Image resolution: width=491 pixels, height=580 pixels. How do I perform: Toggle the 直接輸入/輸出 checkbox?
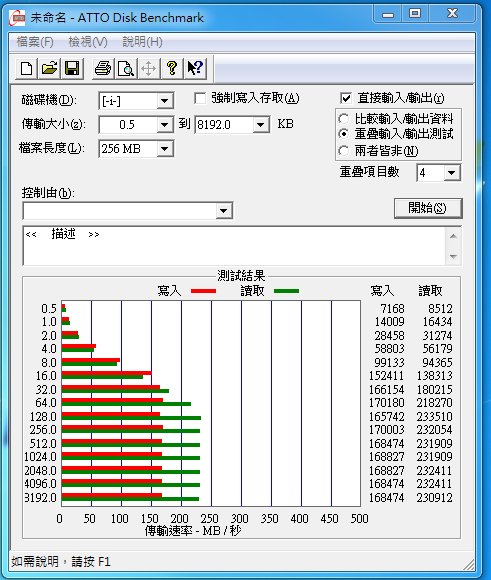point(346,98)
